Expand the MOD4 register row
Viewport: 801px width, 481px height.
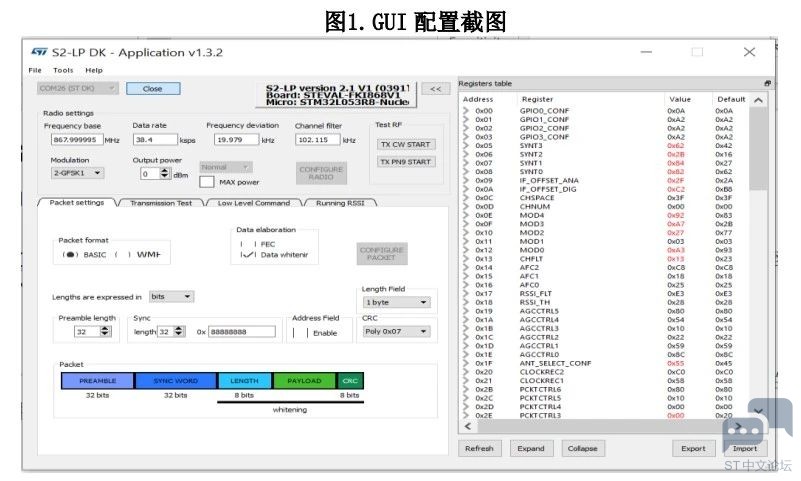[466, 215]
